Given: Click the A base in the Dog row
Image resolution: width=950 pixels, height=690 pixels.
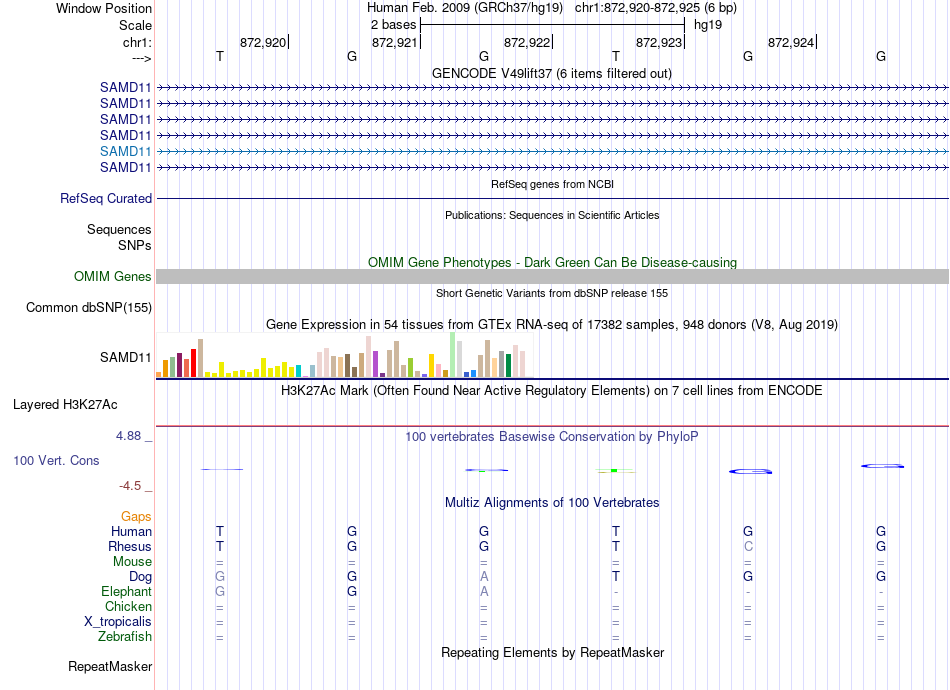Looking at the screenshot, I should tap(484, 577).
